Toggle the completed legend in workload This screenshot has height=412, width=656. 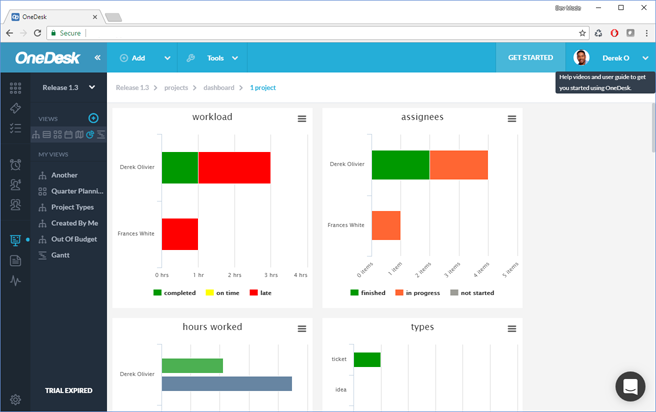click(x=174, y=293)
